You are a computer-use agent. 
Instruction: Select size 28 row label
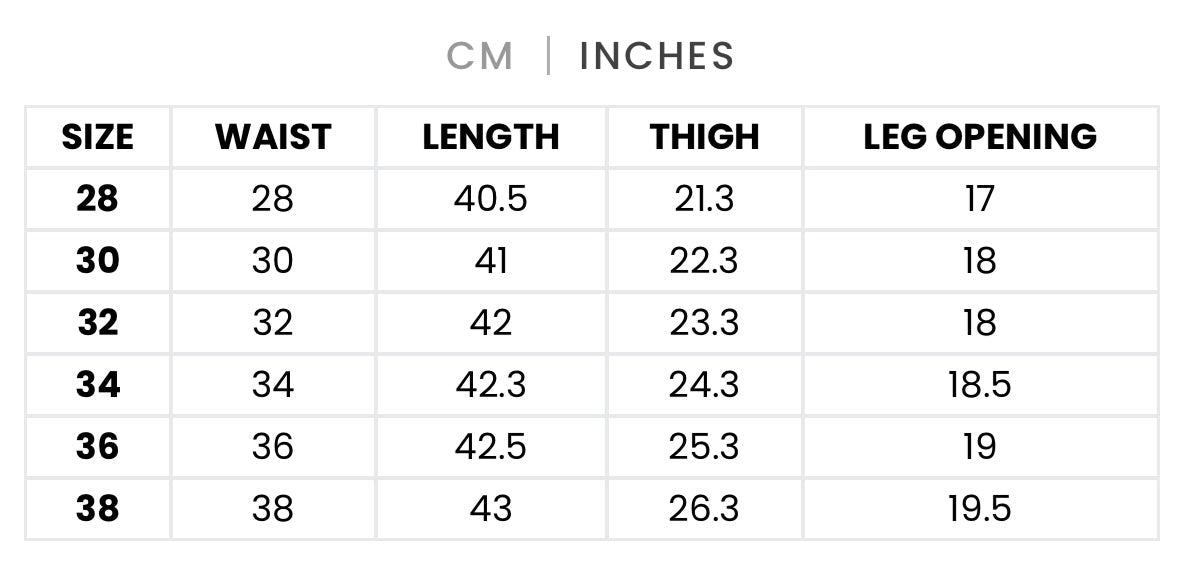[x=97, y=199]
